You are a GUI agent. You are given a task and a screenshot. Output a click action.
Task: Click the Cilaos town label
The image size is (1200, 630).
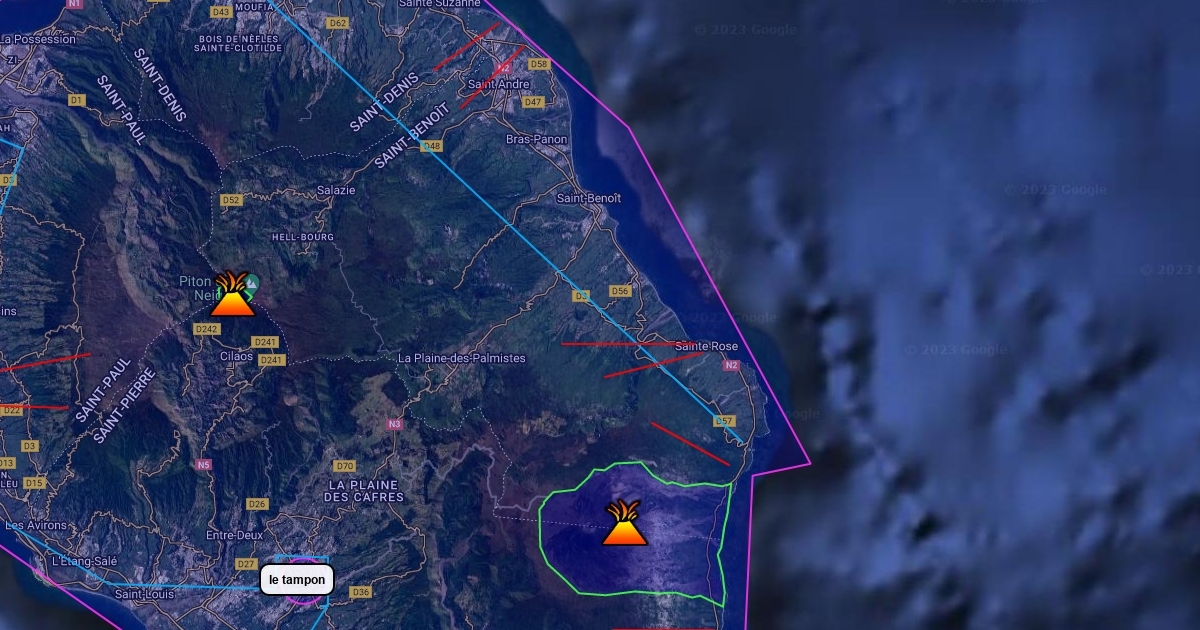[237, 356]
